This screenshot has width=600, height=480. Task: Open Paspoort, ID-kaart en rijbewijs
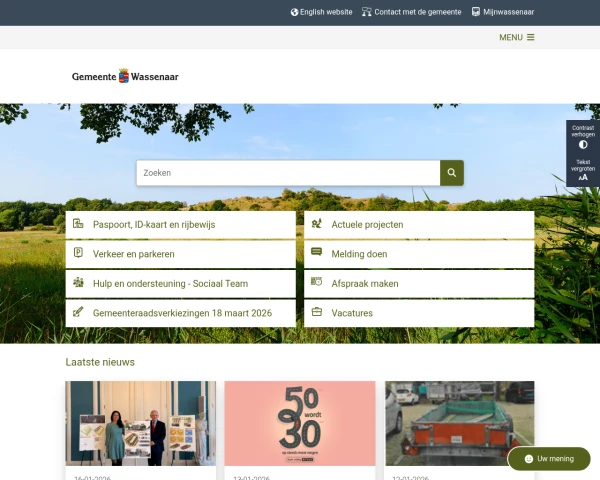181,225
